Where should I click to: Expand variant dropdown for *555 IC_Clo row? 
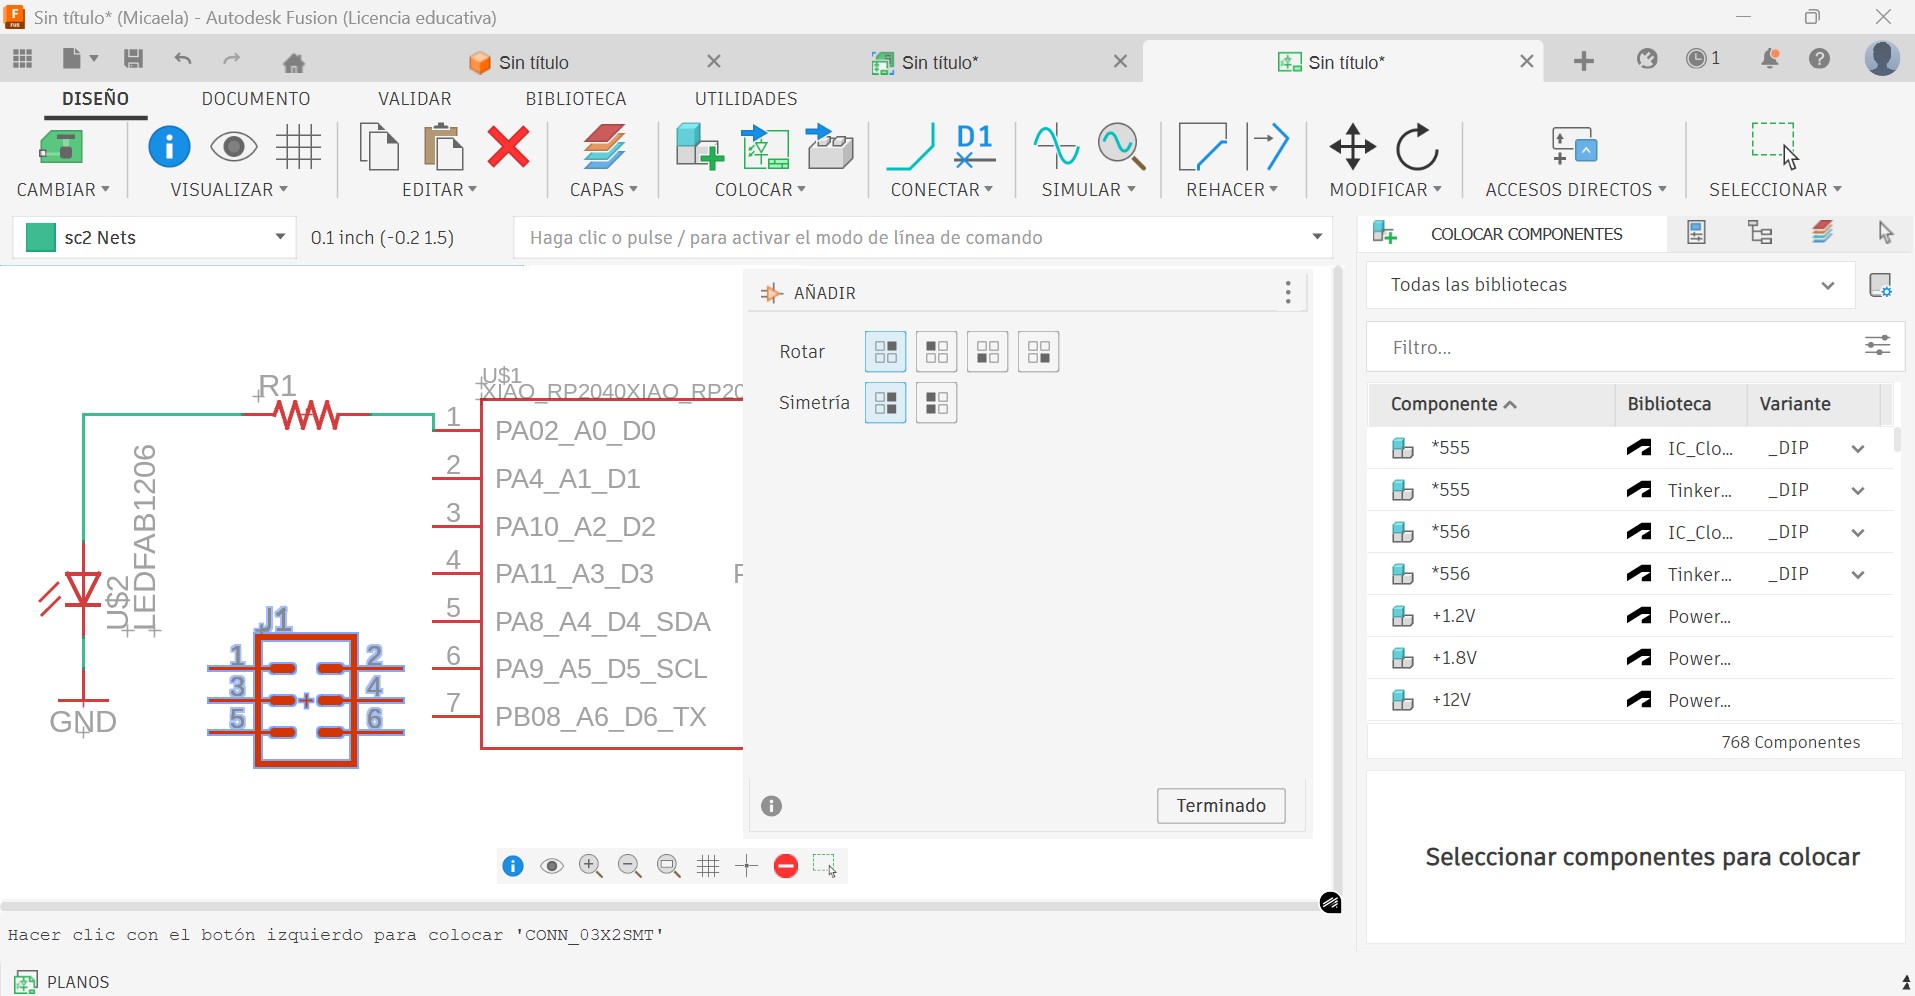click(1858, 448)
